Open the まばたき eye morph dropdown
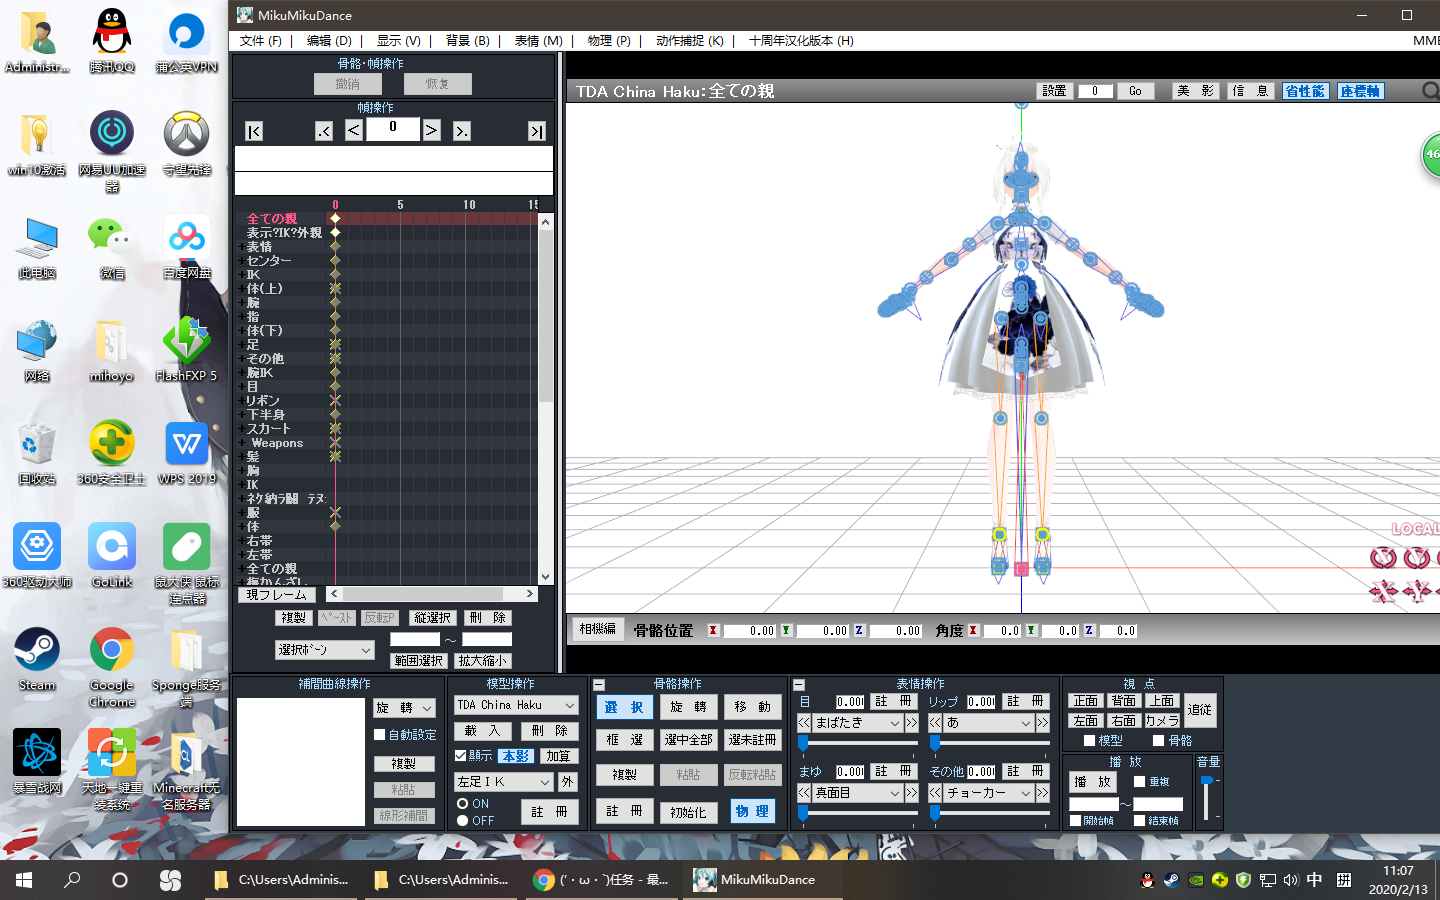This screenshot has width=1440, height=900. click(857, 722)
